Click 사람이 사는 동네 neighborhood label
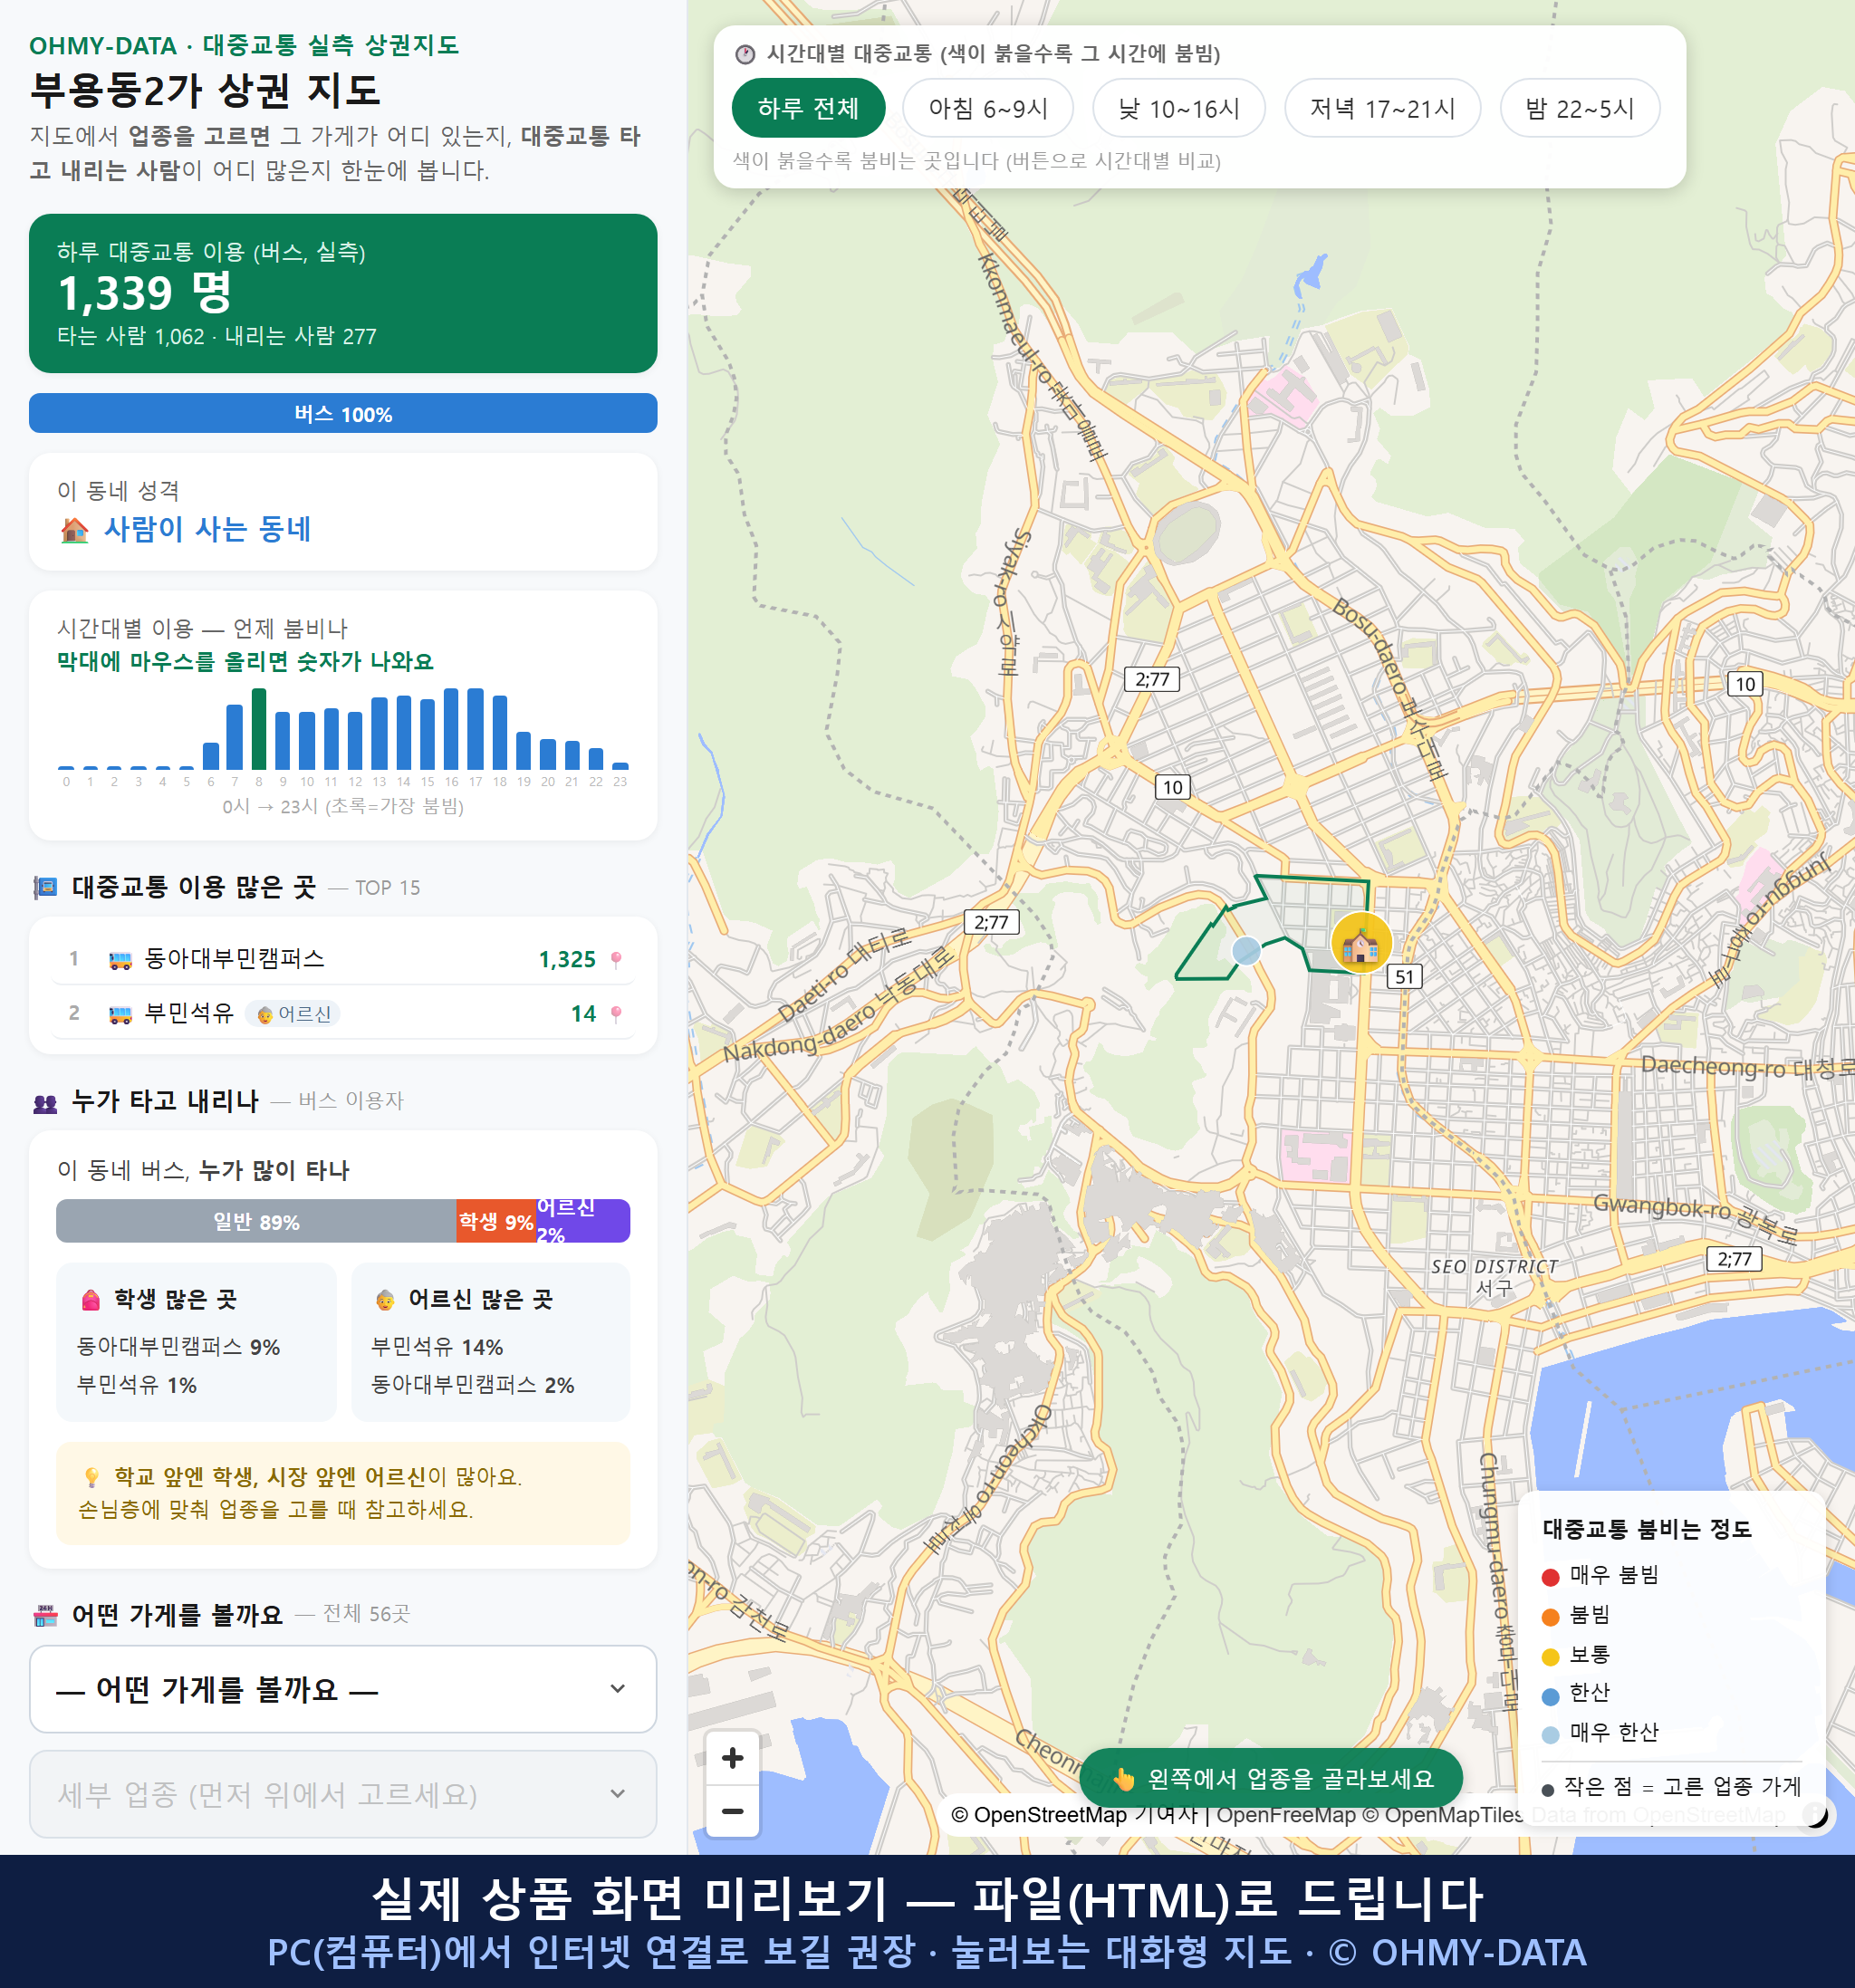 click(207, 528)
